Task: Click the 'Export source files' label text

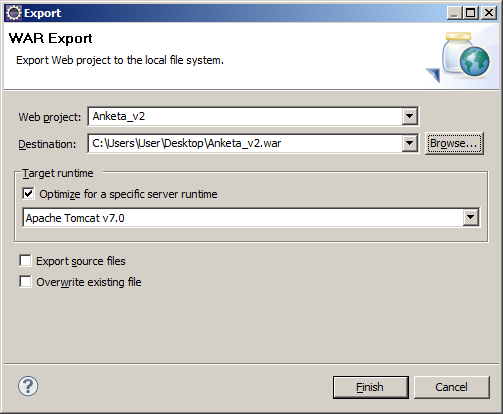Action: [x=81, y=261]
